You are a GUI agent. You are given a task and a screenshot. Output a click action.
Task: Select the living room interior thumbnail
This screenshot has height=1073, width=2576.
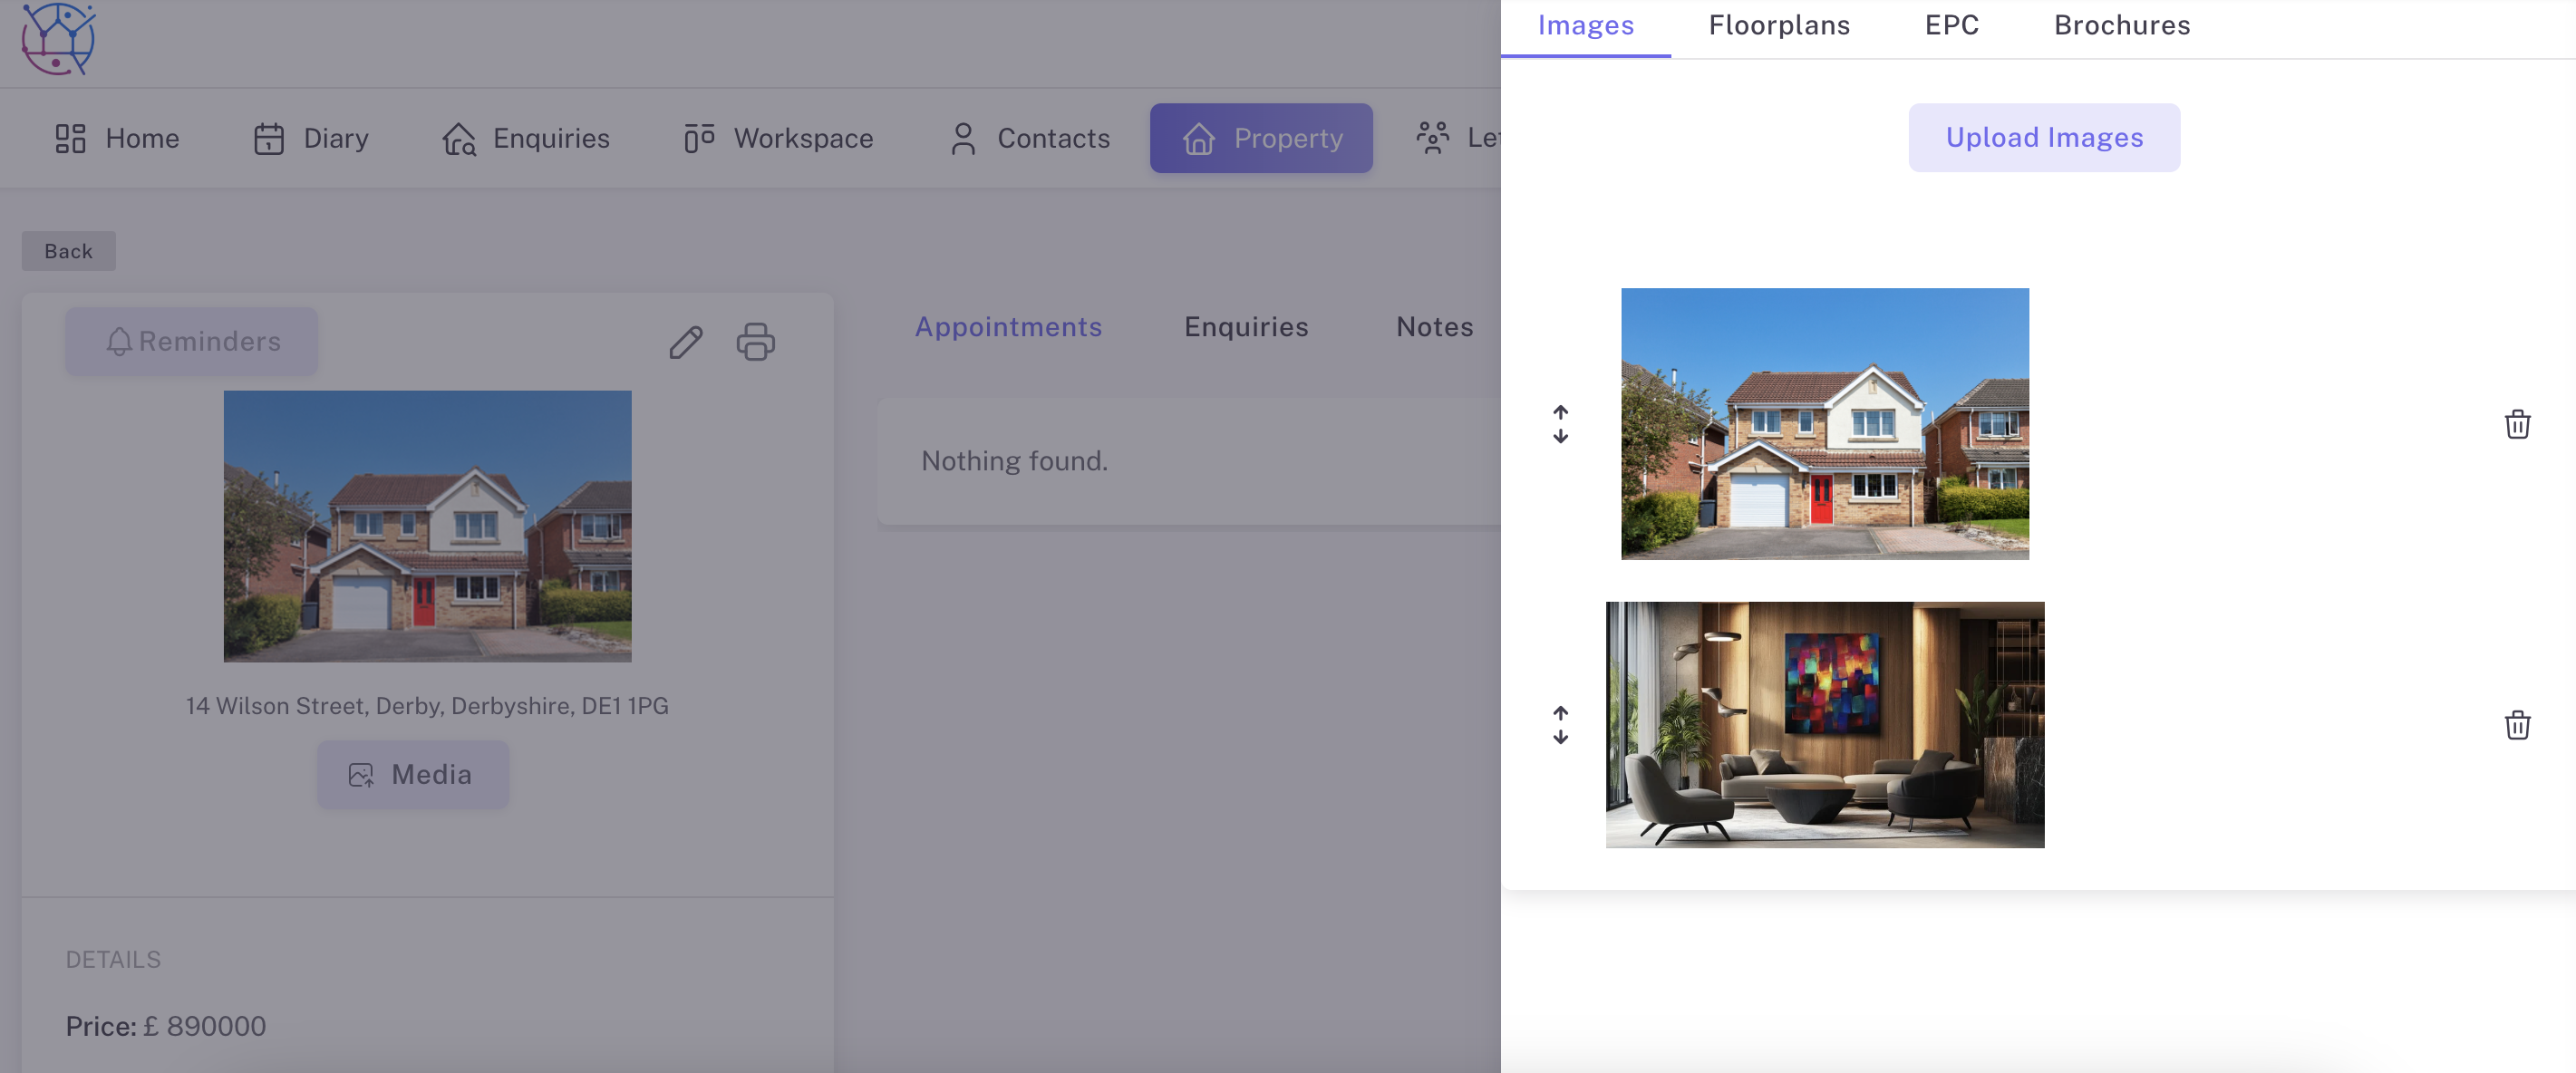1824,724
